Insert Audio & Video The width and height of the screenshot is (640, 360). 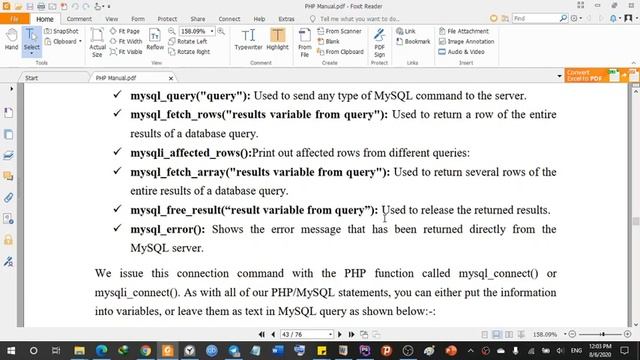pos(461,52)
